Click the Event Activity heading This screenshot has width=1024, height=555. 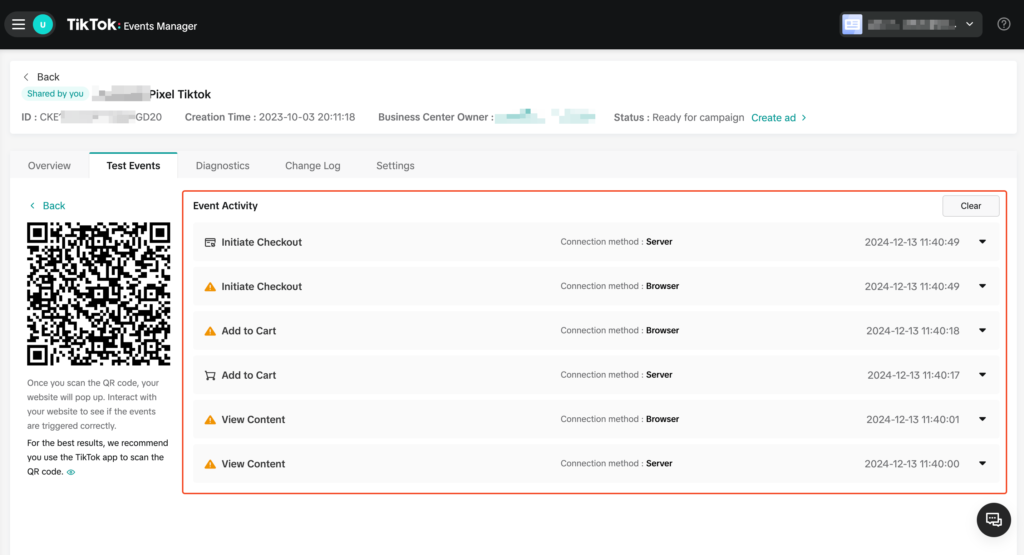225,206
